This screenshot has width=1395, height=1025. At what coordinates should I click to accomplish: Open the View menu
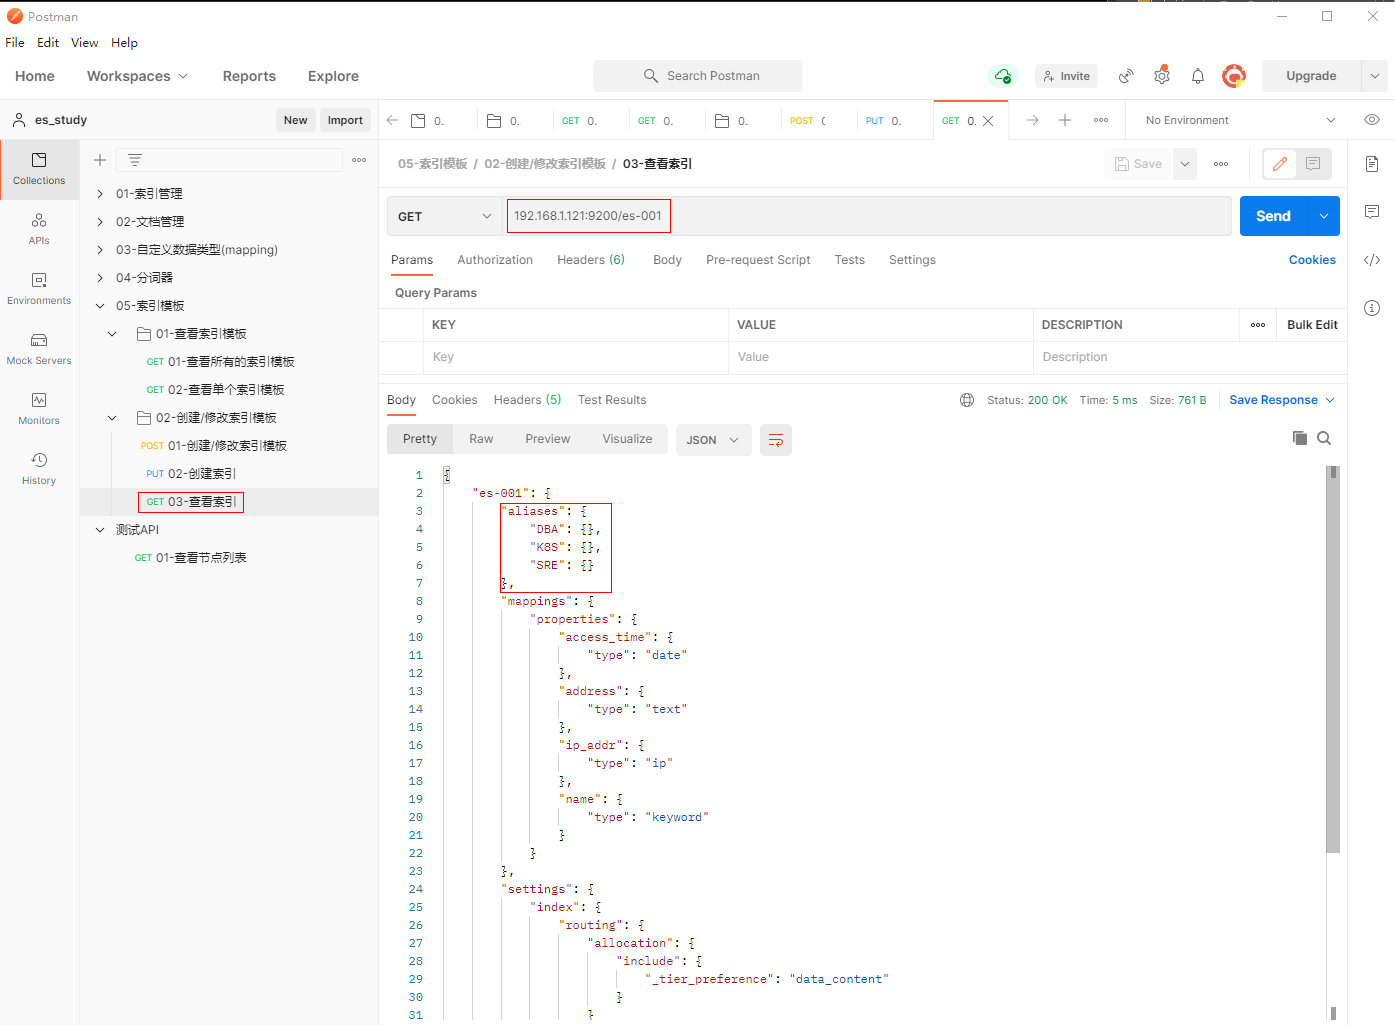click(84, 43)
